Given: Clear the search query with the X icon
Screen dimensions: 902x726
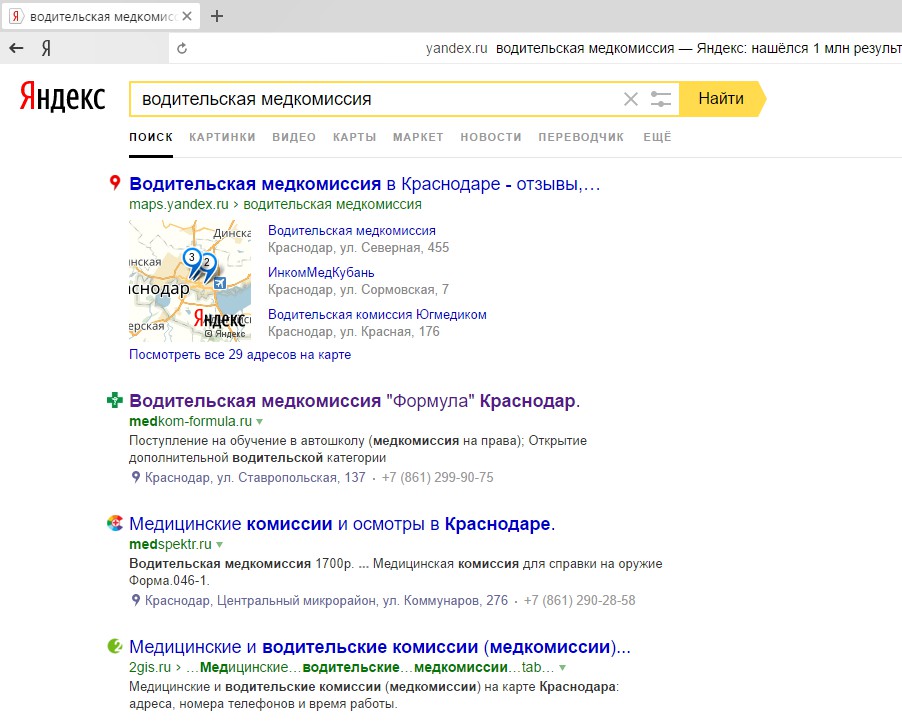Looking at the screenshot, I should tap(630, 99).
